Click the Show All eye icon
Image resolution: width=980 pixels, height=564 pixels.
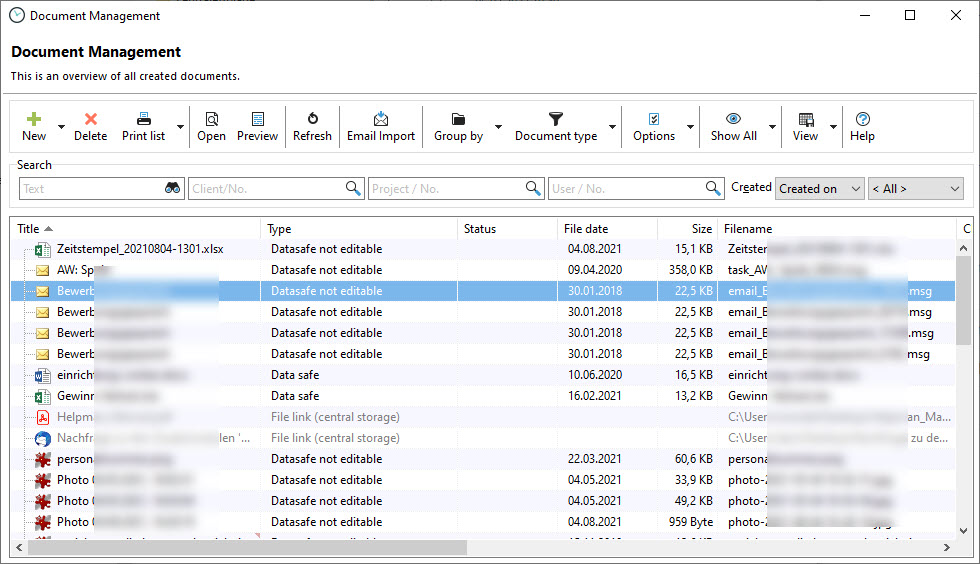point(733,119)
